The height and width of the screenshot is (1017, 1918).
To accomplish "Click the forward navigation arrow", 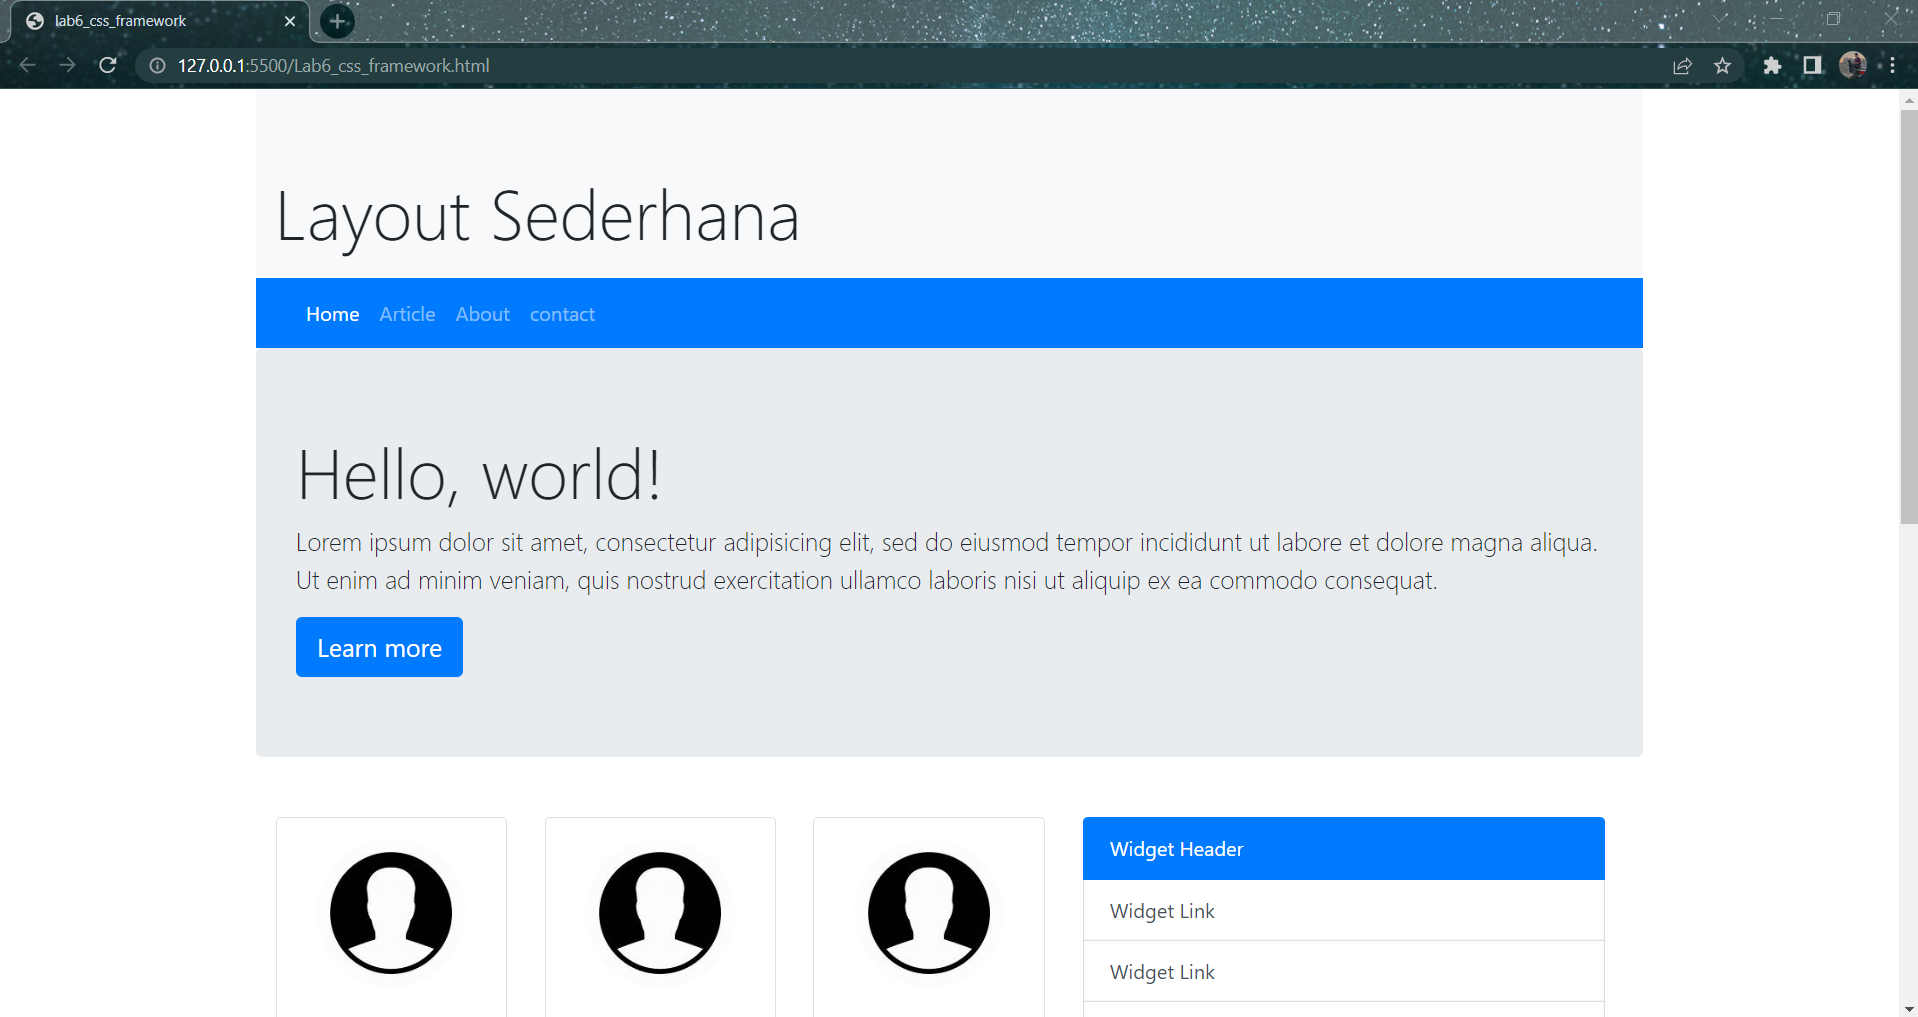I will click(x=67, y=65).
